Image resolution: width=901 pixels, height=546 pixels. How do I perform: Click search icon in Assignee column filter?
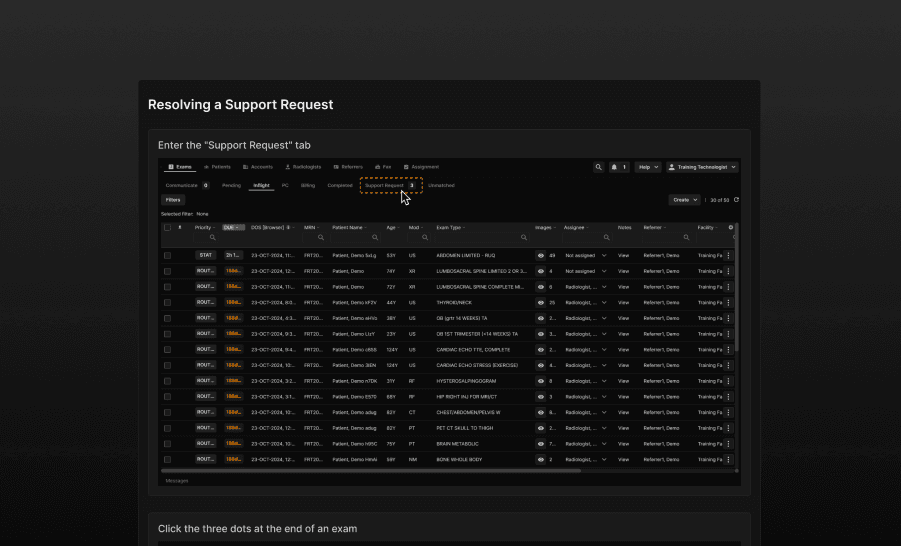tap(606, 237)
